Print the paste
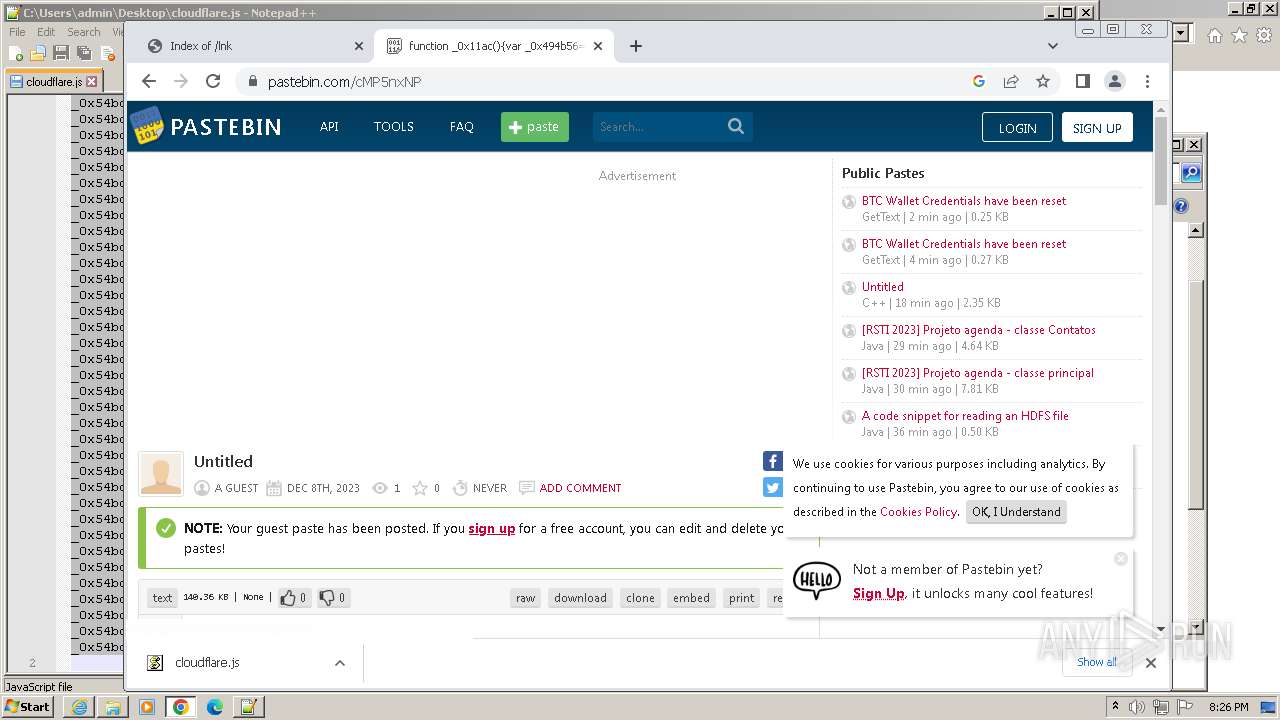The width and height of the screenshot is (1280, 720). coord(741,598)
